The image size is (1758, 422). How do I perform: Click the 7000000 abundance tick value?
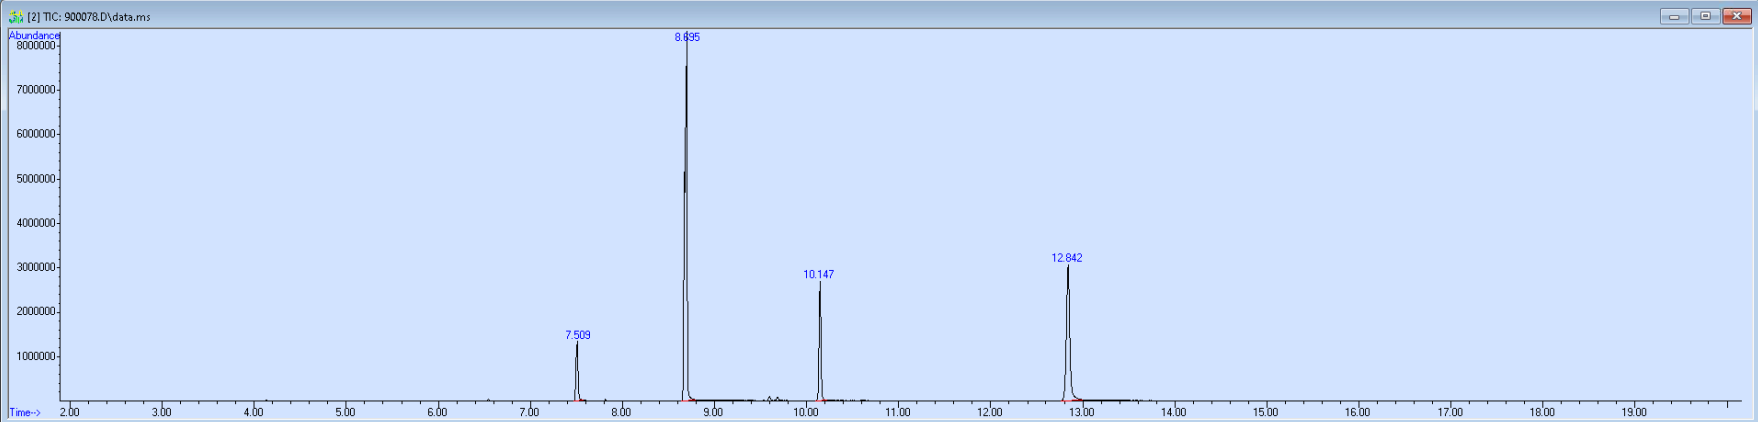click(x=36, y=90)
